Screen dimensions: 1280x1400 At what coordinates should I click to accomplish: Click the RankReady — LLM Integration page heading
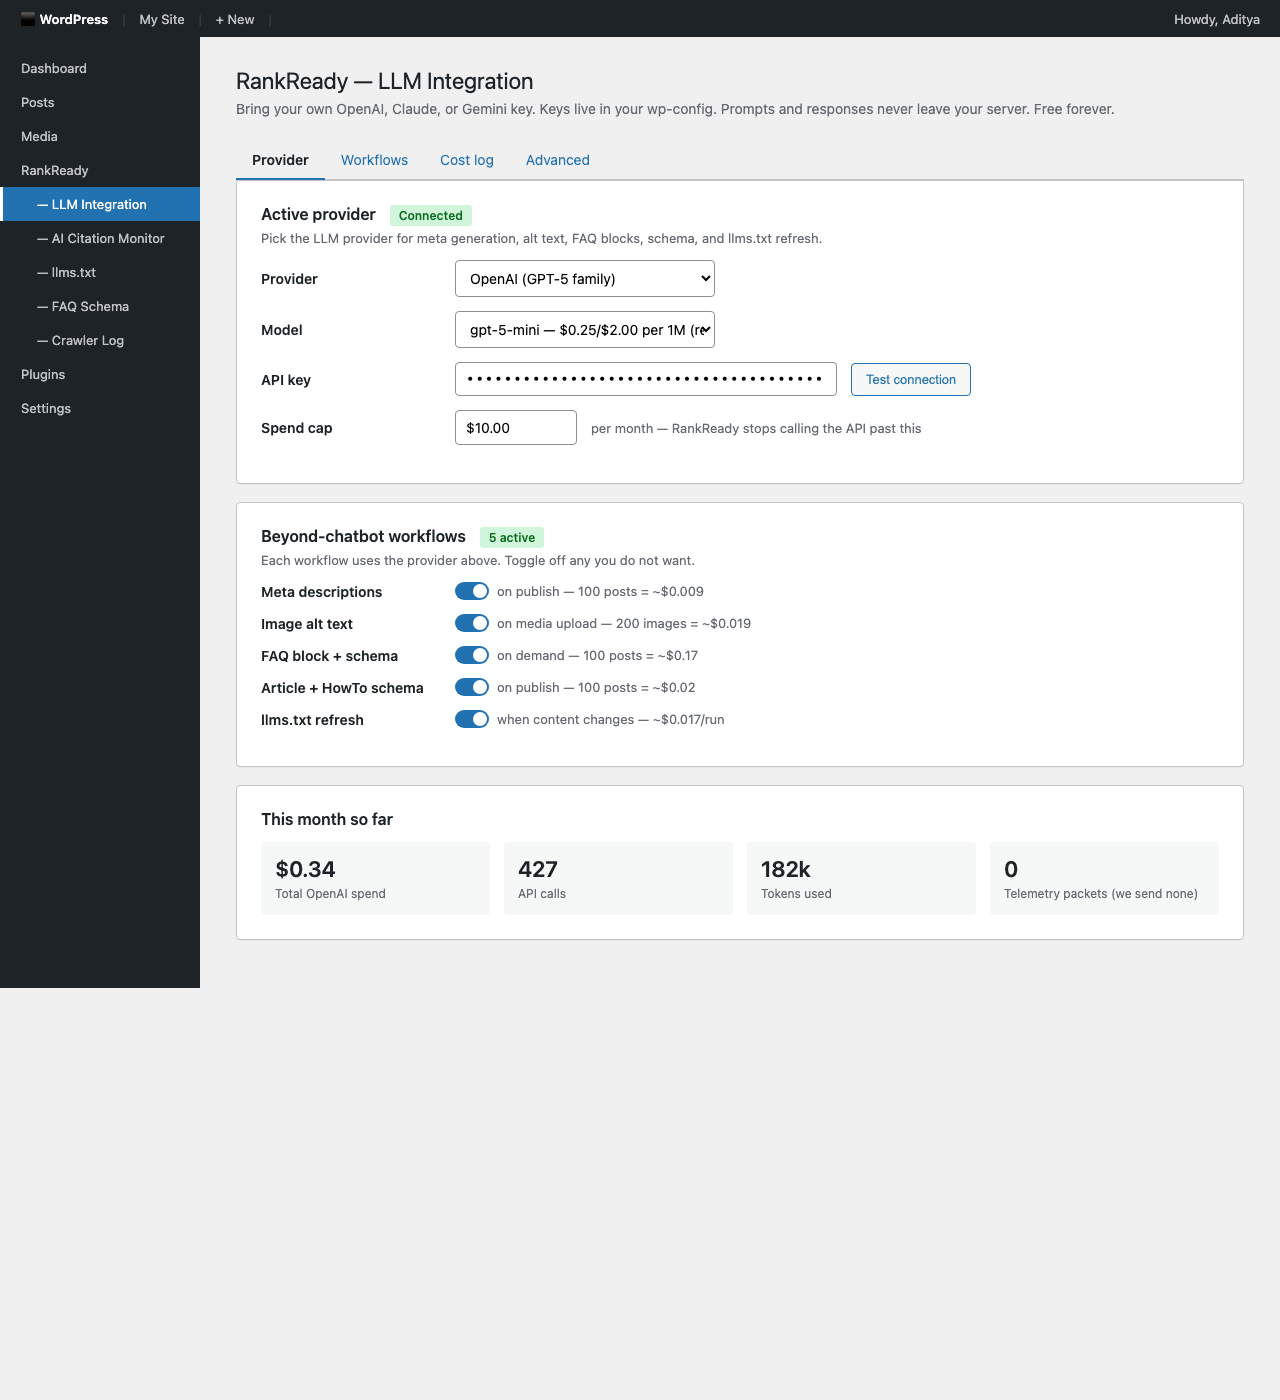(385, 81)
